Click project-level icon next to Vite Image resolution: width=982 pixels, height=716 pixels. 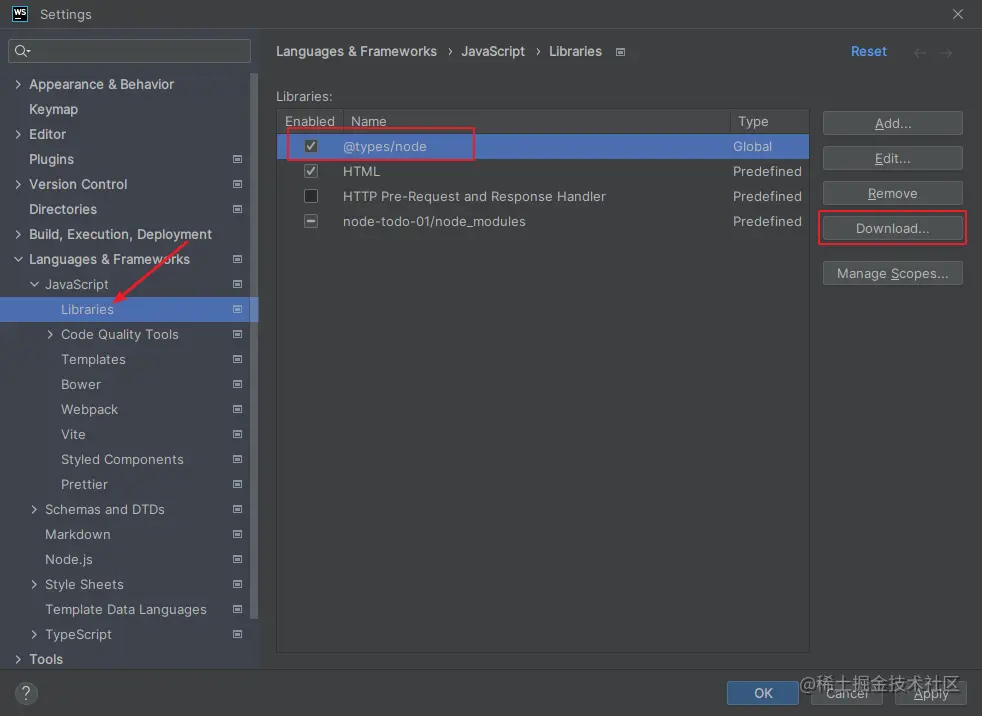pos(237,434)
